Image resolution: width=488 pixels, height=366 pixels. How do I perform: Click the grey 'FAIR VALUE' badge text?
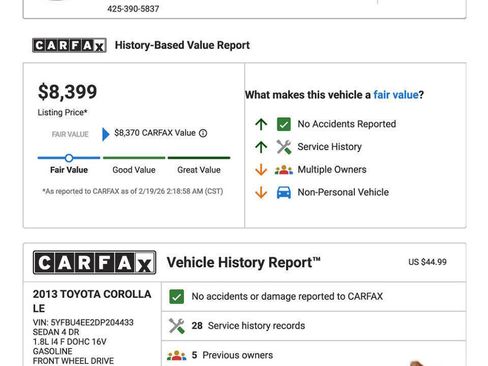tap(70, 134)
